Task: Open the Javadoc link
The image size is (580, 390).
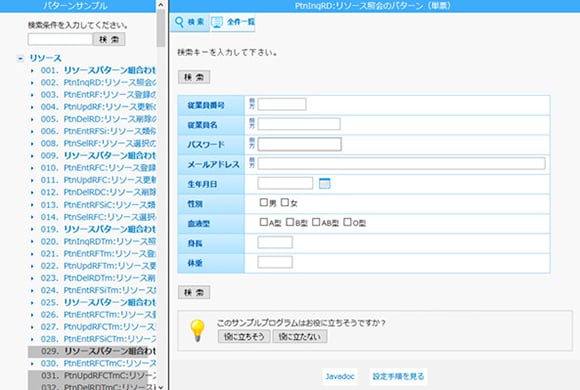Action: click(x=340, y=377)
